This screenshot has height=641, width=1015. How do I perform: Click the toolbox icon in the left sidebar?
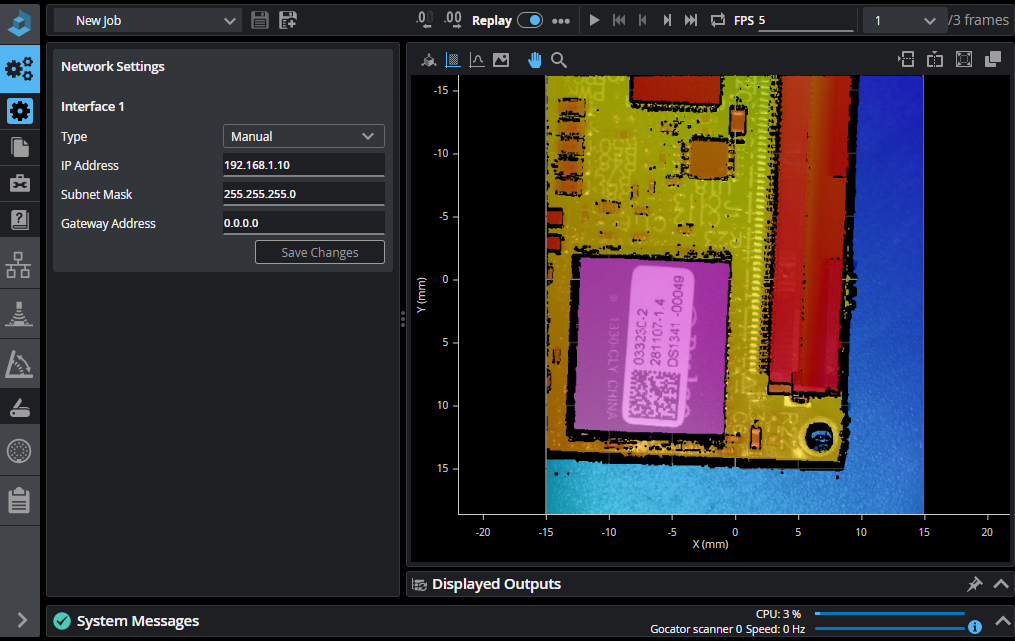point(19,183)
